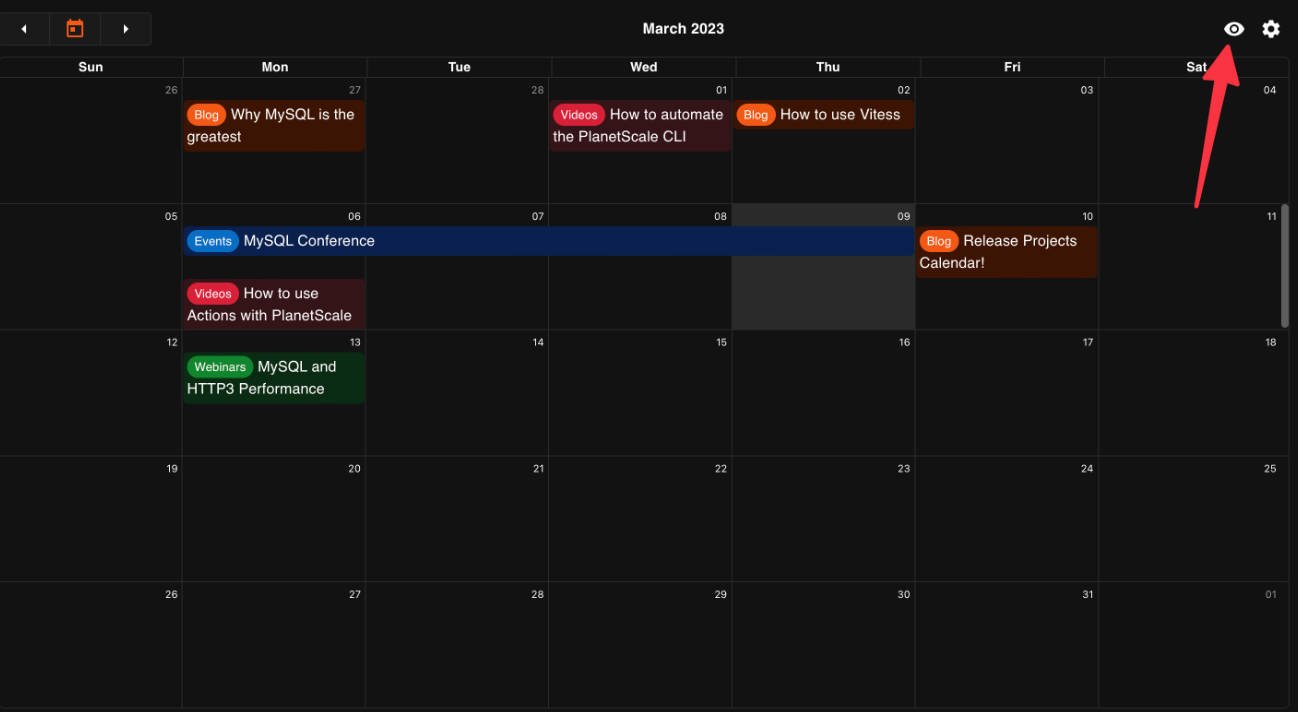Click the Webinars badge on the HTTP3 event

(220, 366)
